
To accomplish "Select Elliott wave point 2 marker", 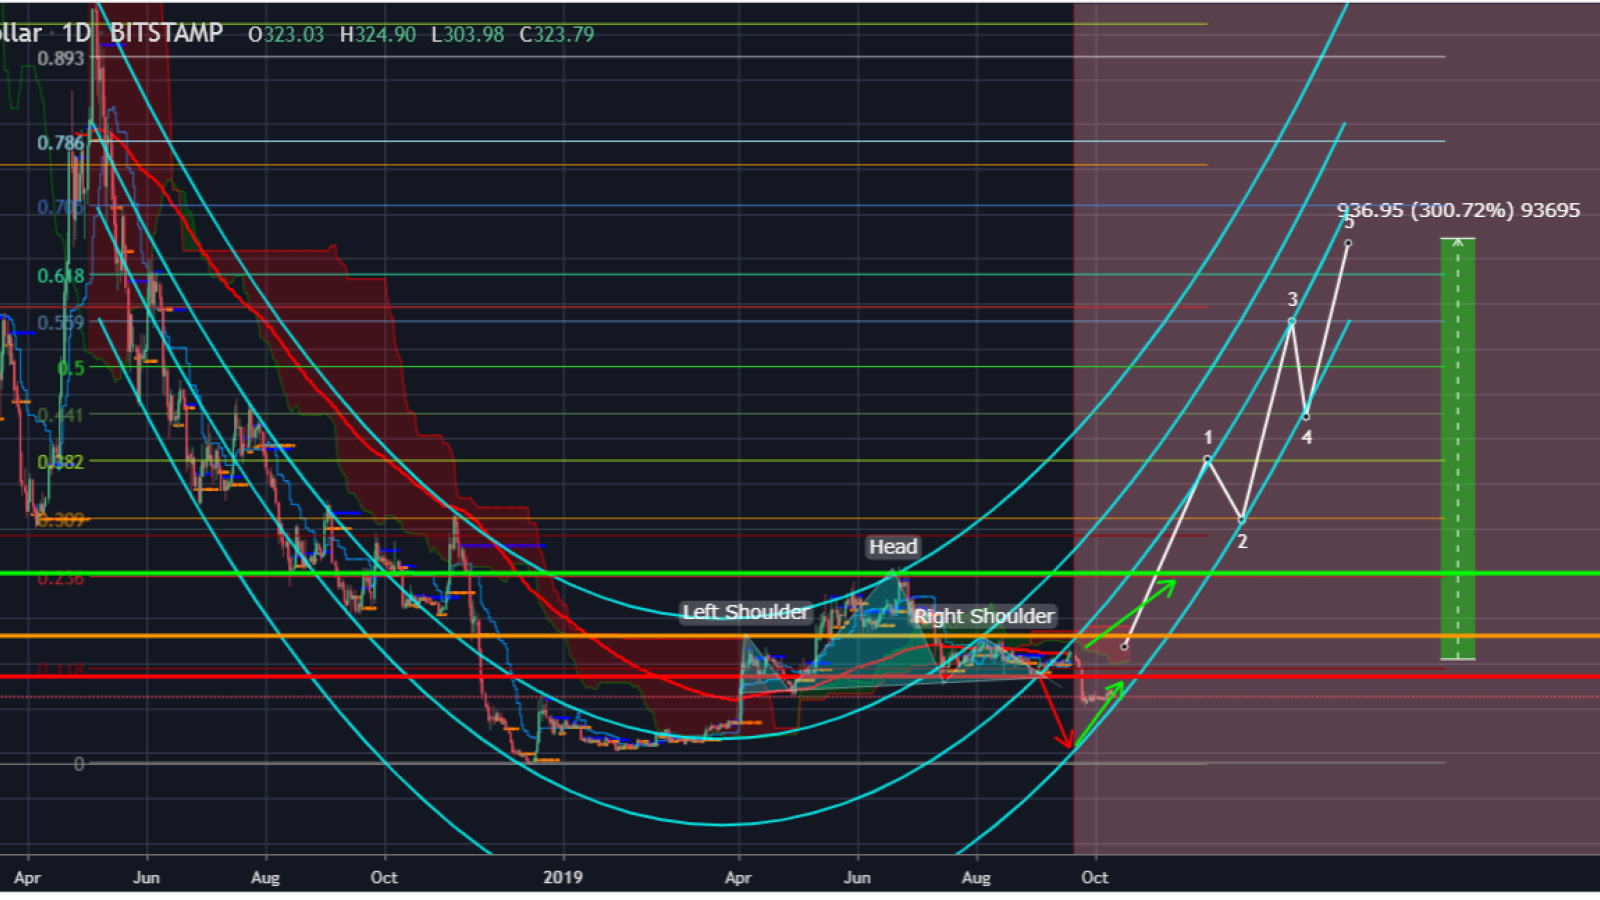I will click(x=1242, y=520).
